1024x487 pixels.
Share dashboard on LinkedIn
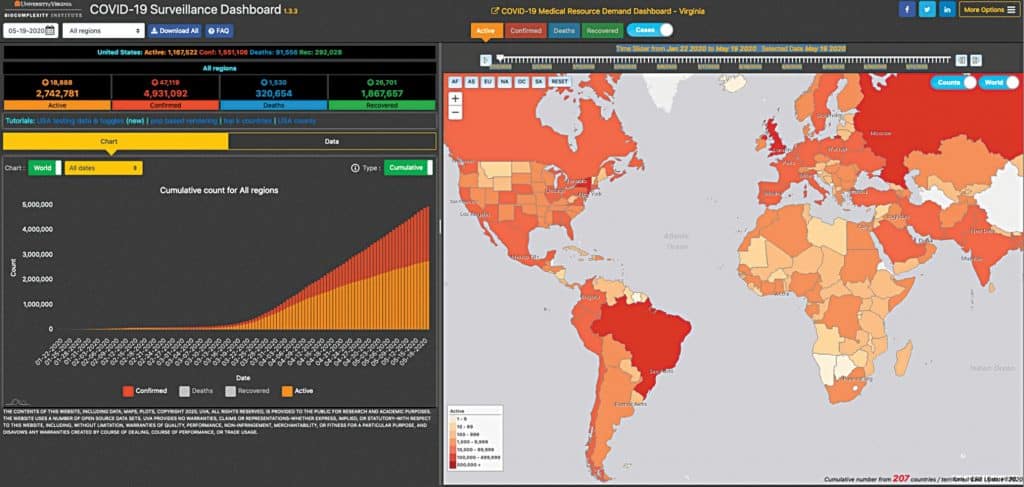tap(947, 10)
